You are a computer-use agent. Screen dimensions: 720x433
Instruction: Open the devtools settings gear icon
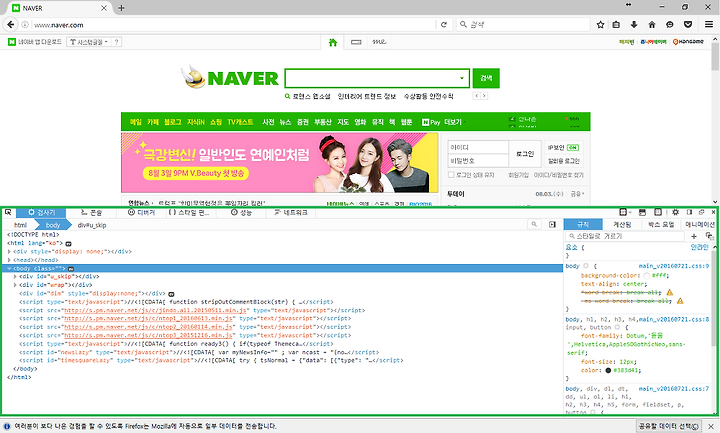675,212
